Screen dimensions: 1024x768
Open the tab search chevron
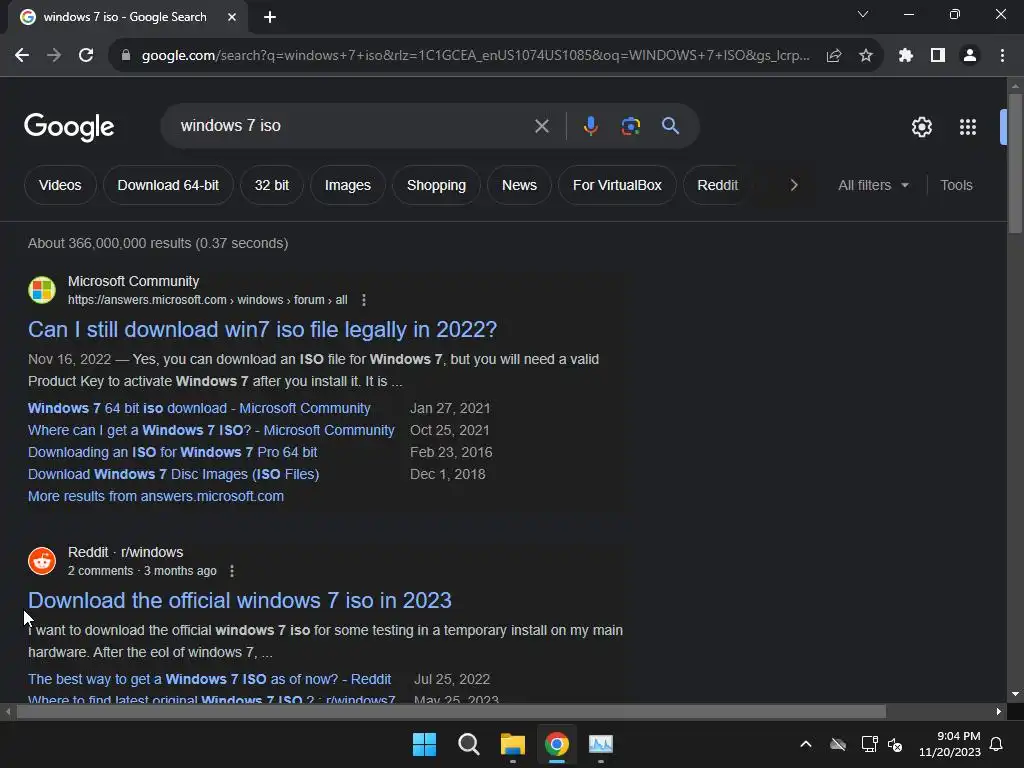tap(863, 14)
